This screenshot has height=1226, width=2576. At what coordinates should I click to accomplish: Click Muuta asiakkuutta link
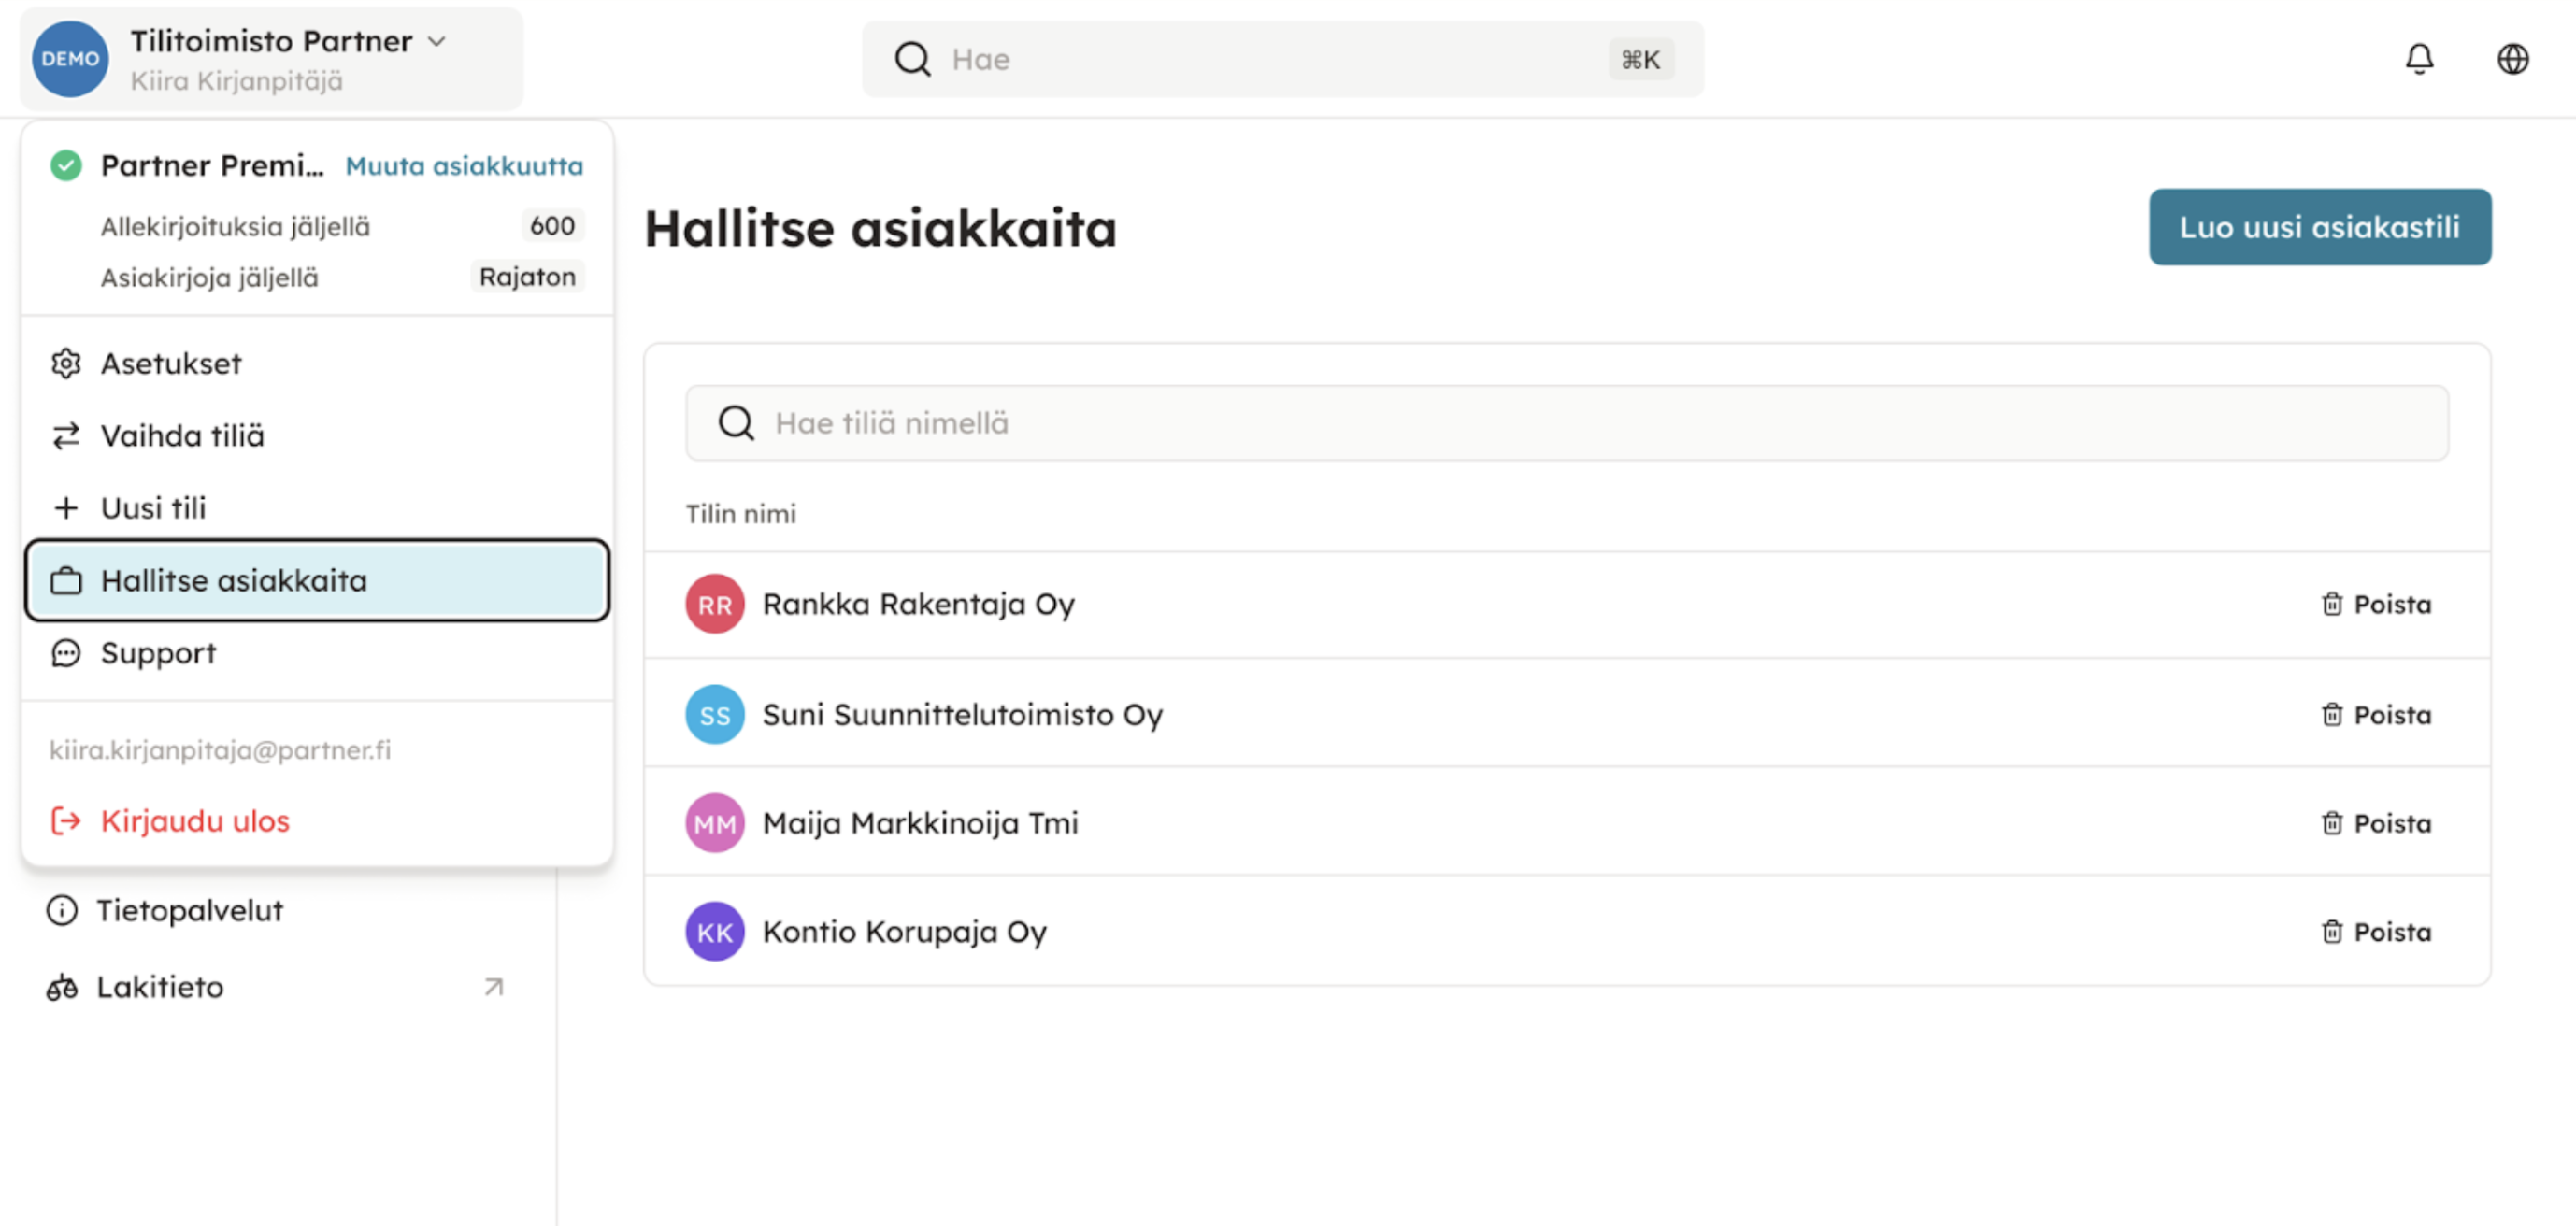(463, 166)
